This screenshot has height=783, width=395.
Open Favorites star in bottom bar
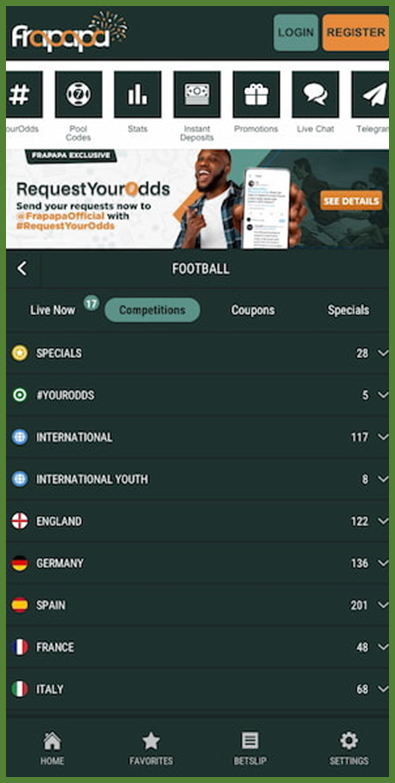click(151, 748)
